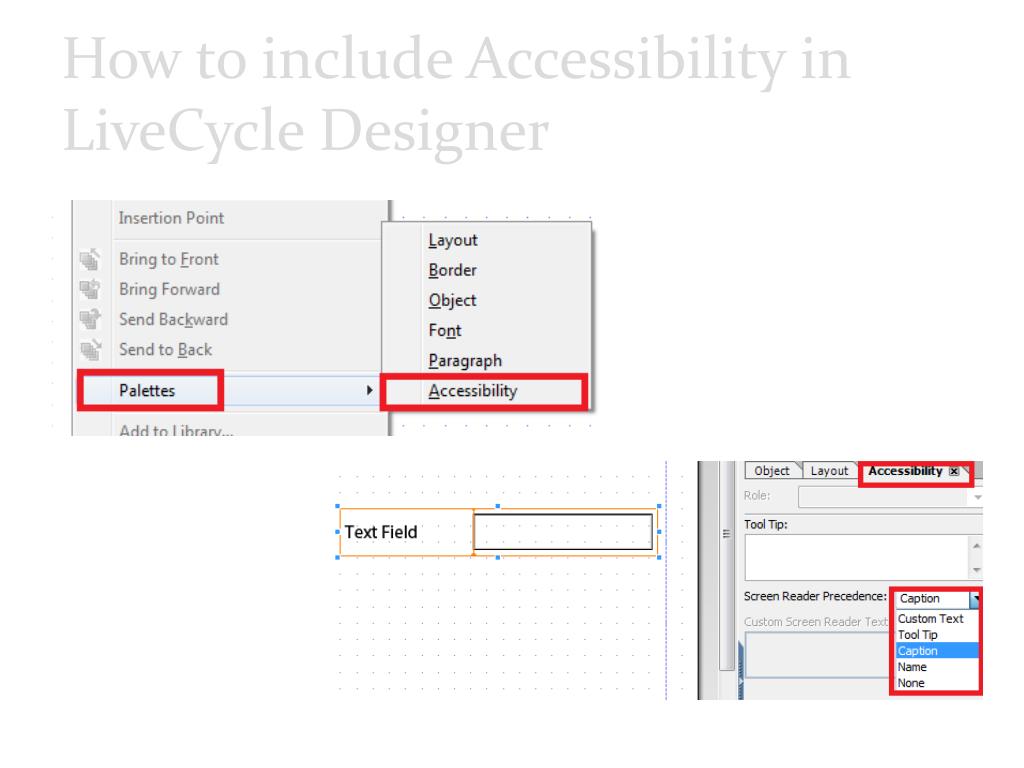1024x768 pixels.
Task: Click the Text Field caption on canvas
Action: (x=381, y=532)
